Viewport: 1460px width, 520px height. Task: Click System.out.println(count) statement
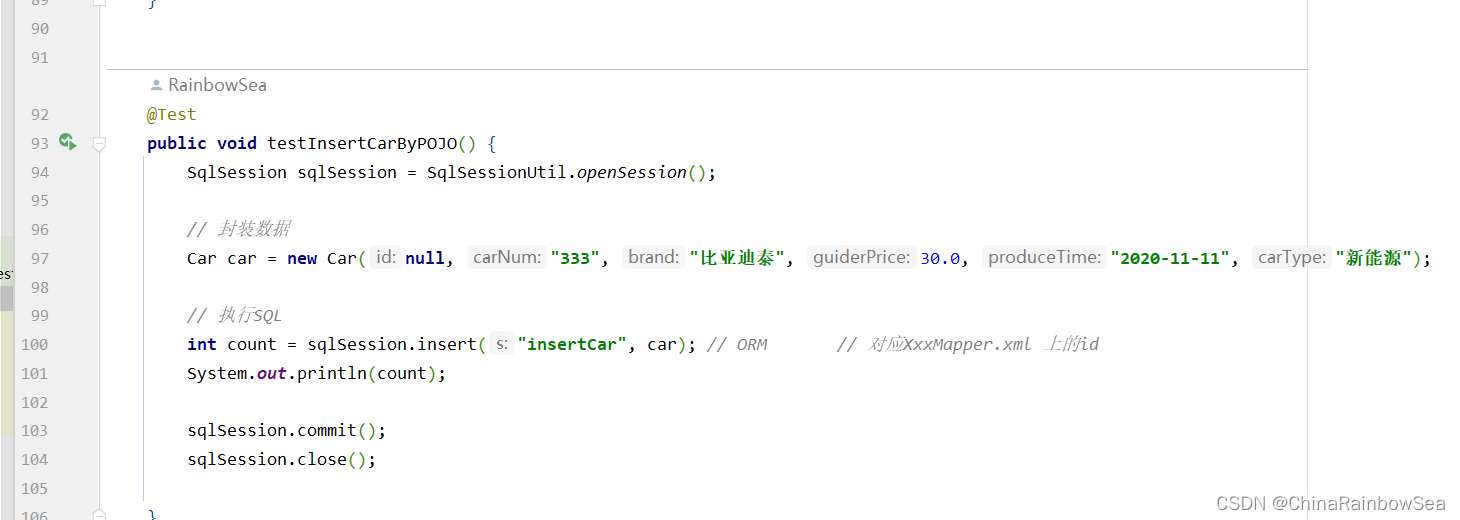tap(316, 373)
